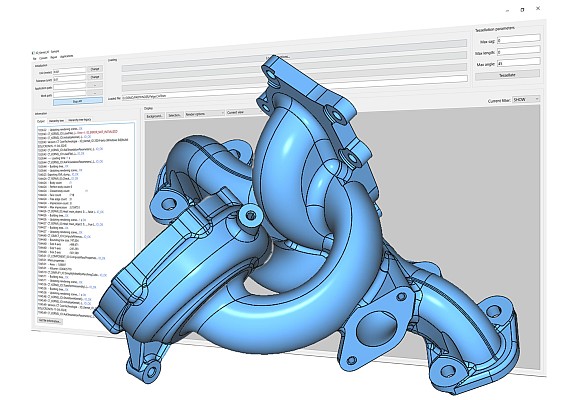Switch to the Output tab
The width and height of the screenshot is (578, 400).
point(41,121)
